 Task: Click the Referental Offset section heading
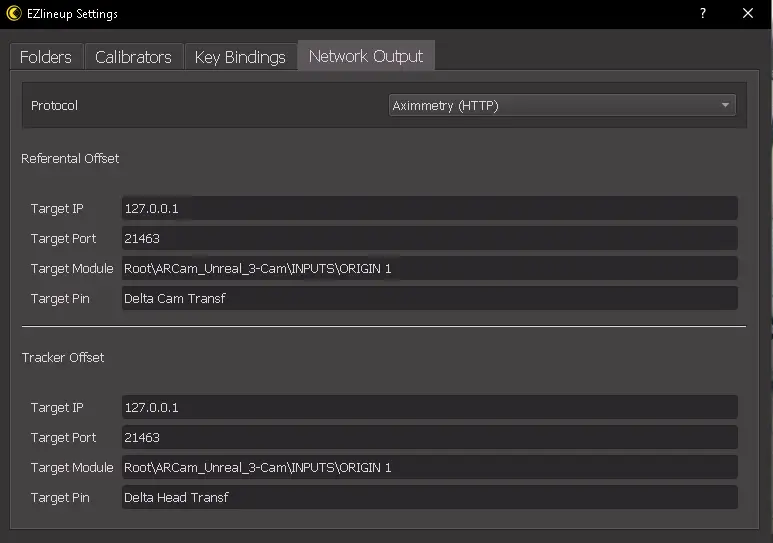point(70,159)
